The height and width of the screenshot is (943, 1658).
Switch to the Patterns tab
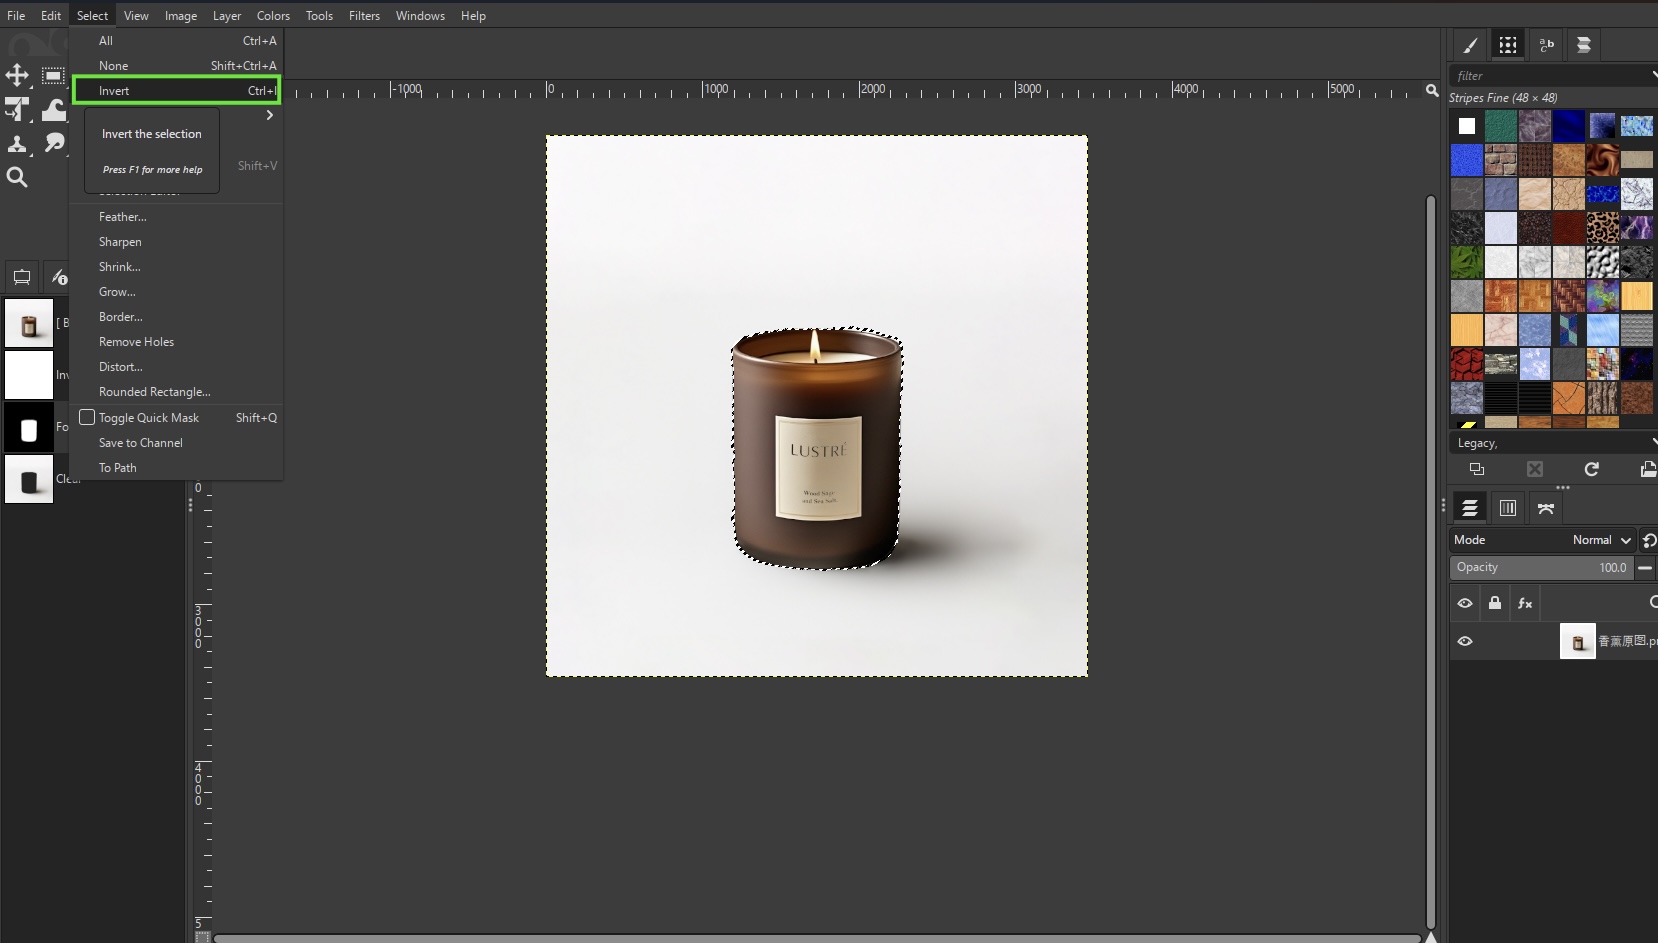(1508, 45)
